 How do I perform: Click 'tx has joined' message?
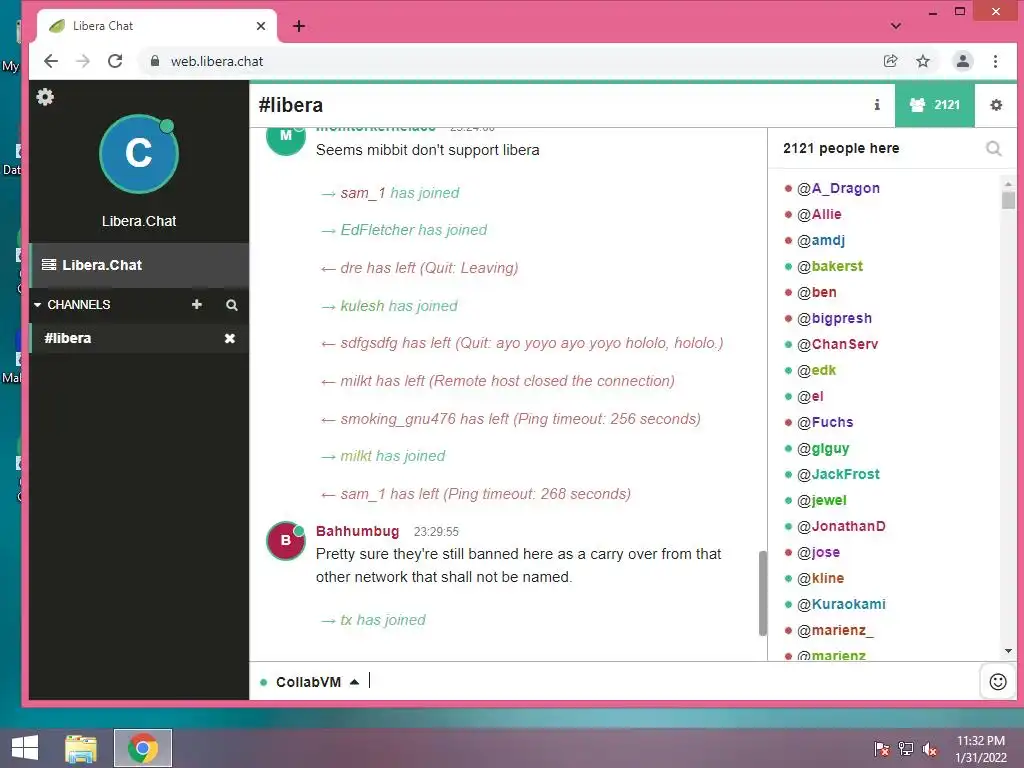click(x=383, y=620)
